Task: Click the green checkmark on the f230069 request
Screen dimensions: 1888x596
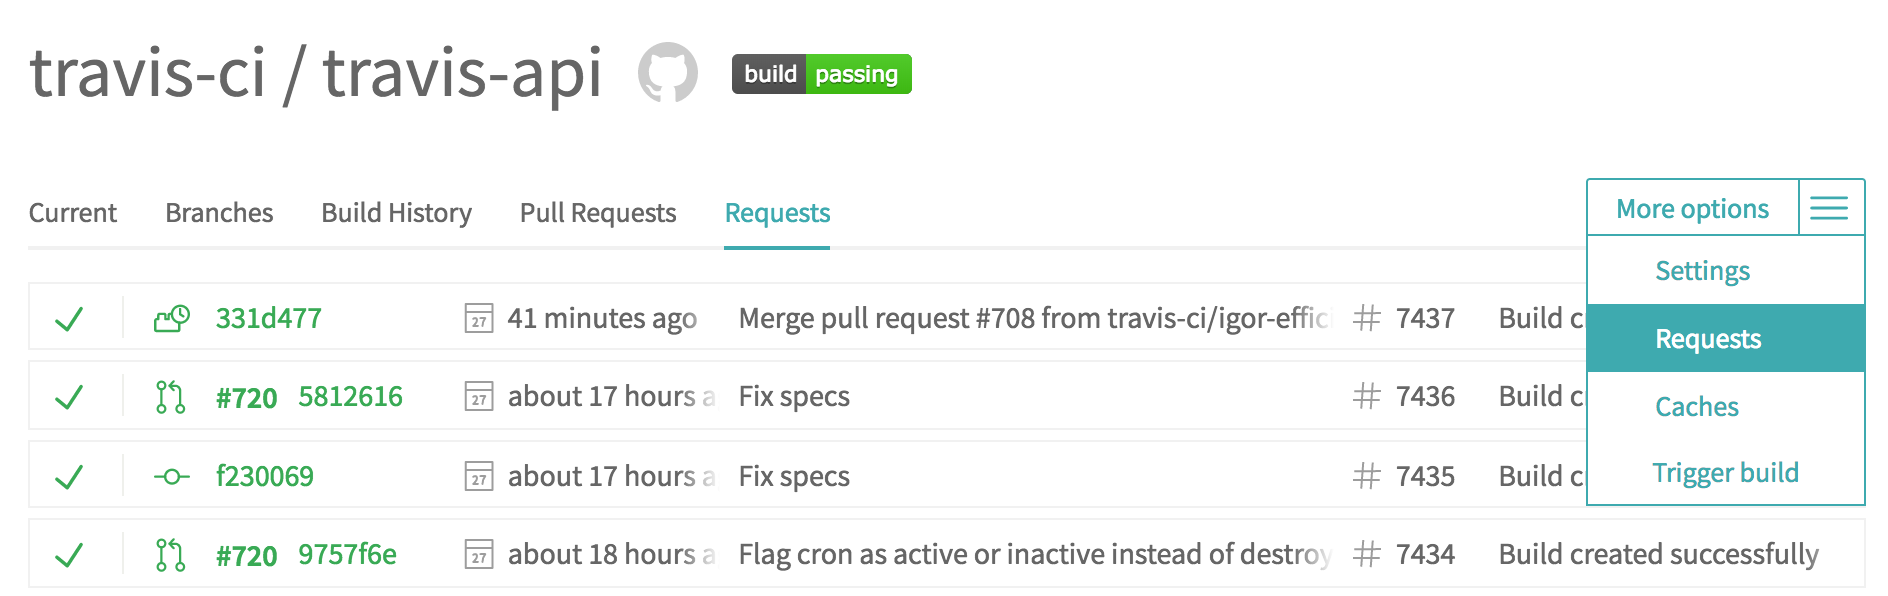Action: click(x=70, y=476)
